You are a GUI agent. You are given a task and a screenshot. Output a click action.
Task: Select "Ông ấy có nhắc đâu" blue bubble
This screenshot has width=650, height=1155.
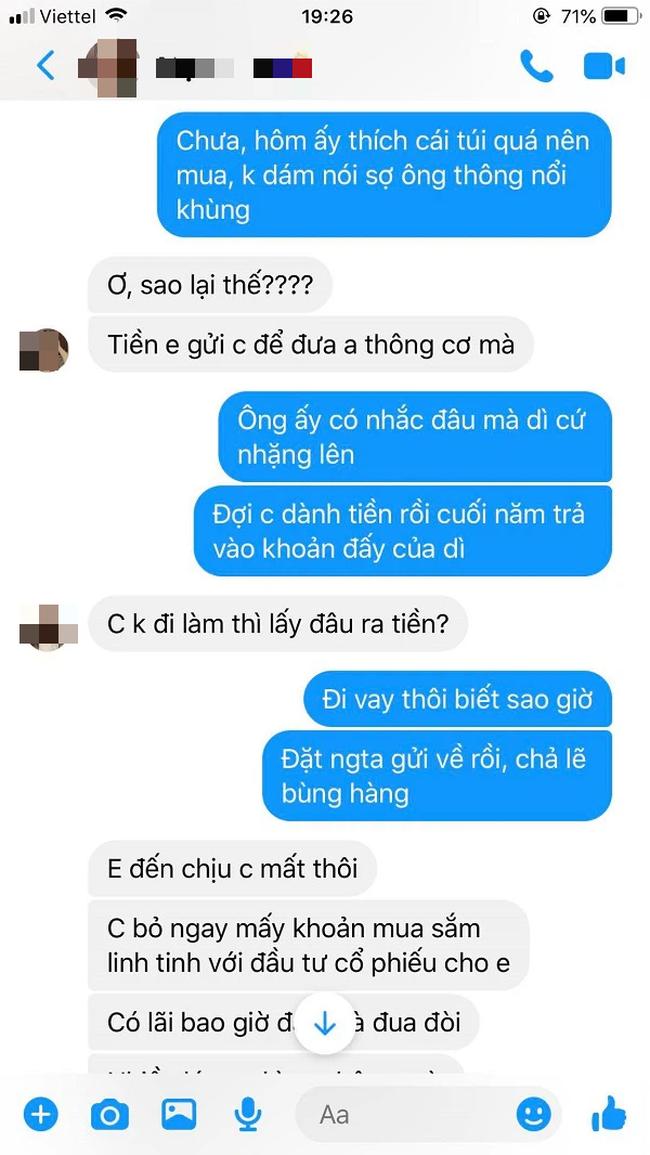coord(415,437)
